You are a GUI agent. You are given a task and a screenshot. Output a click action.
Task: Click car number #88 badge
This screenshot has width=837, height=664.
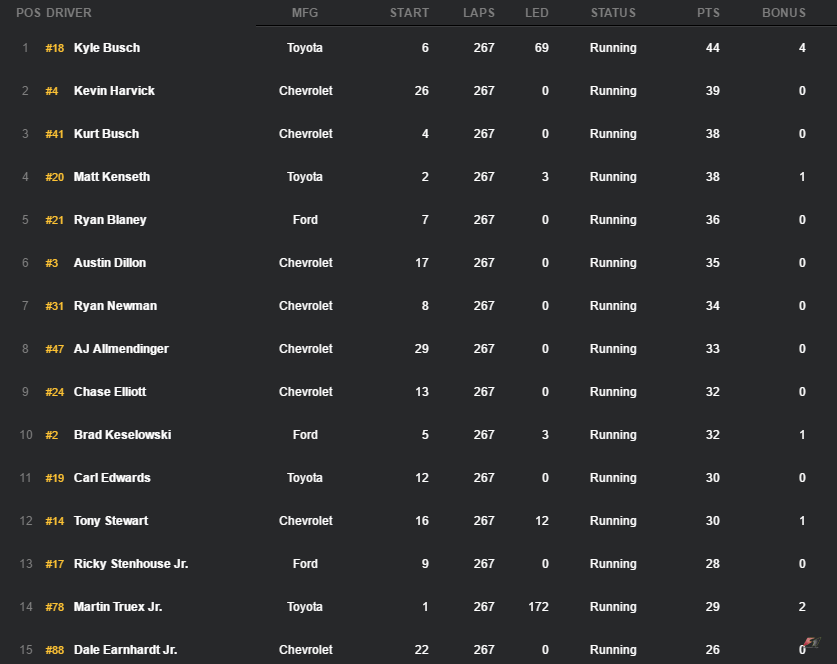[55, 650]
